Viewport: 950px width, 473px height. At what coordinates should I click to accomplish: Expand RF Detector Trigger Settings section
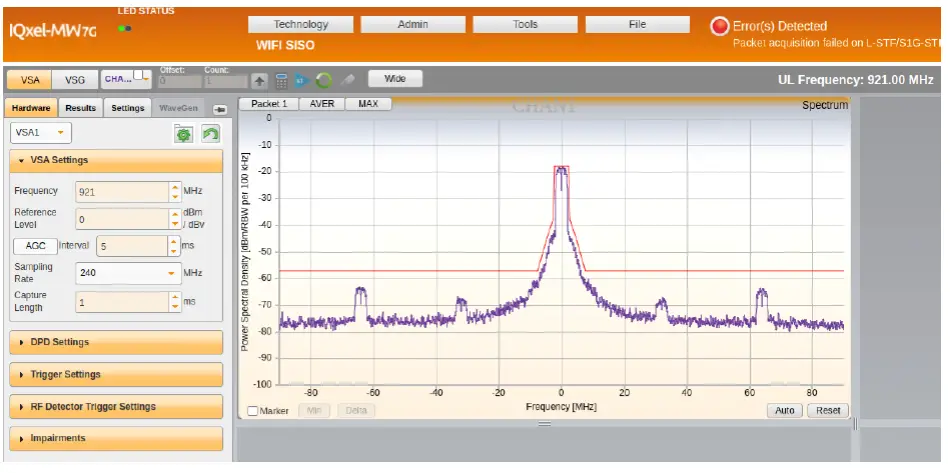116,406
